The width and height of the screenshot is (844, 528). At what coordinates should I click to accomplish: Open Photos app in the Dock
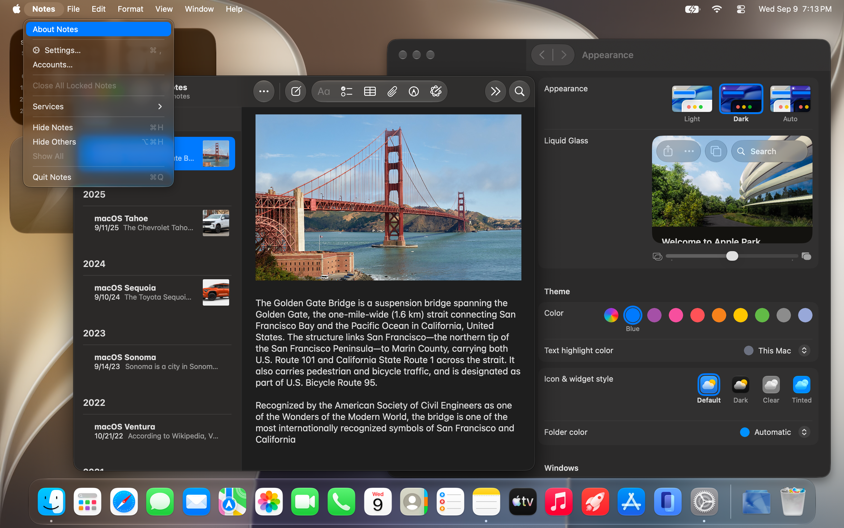[269, 502]
